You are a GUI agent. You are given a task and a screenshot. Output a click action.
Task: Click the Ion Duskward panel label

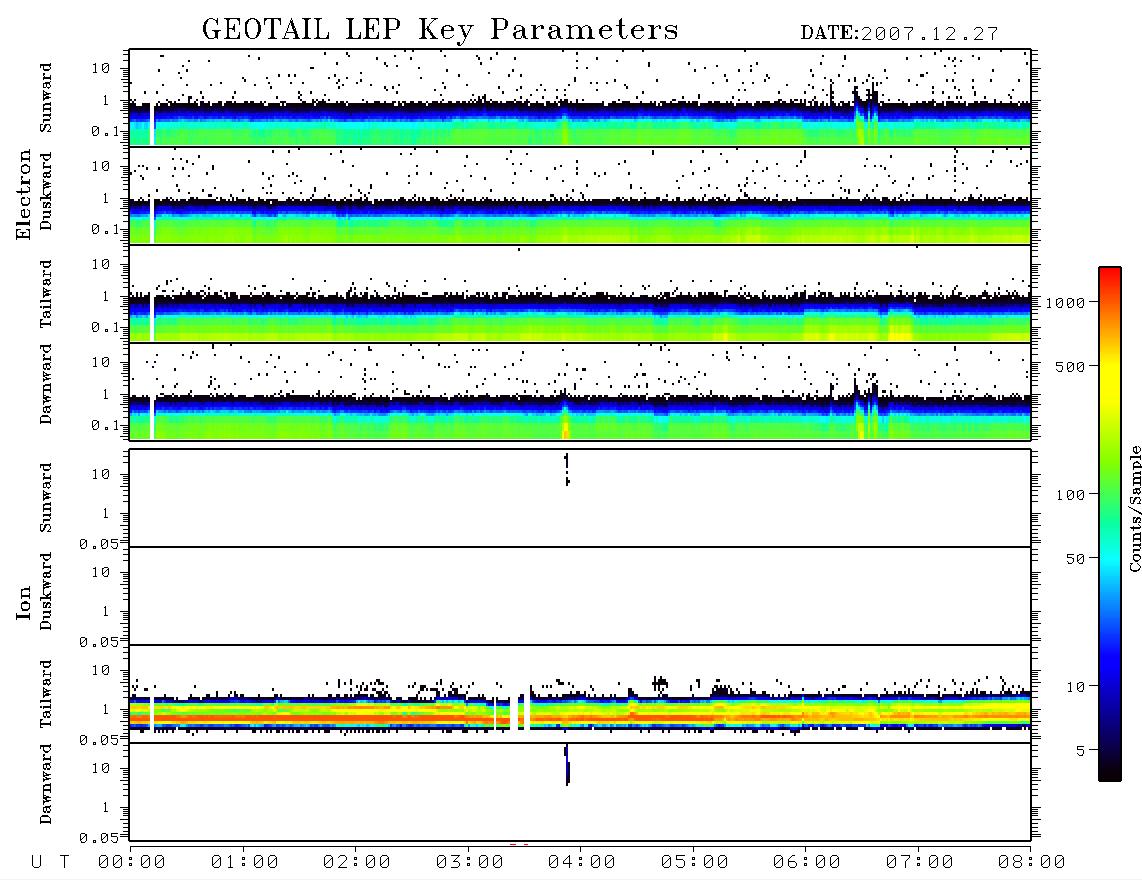(x=46, y=591)
